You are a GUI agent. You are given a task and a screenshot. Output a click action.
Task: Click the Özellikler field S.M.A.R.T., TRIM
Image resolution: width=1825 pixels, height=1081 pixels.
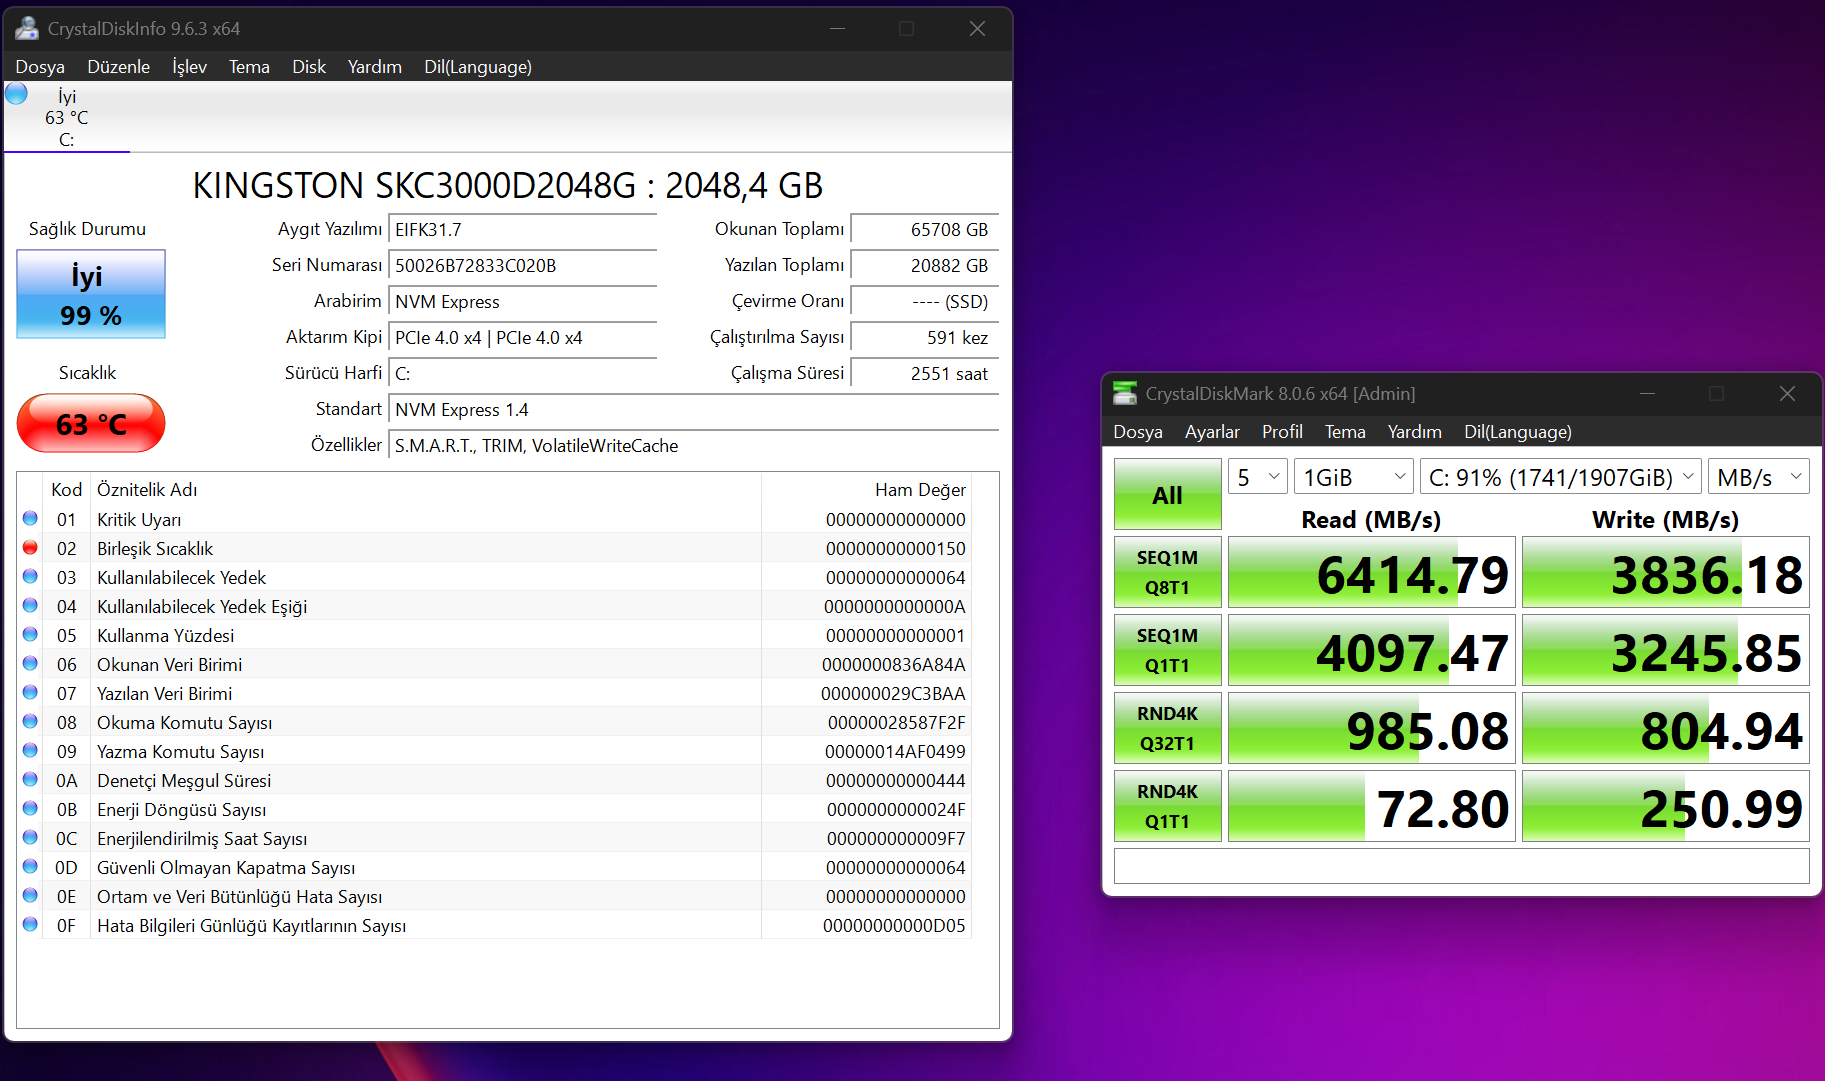point(694,446)
